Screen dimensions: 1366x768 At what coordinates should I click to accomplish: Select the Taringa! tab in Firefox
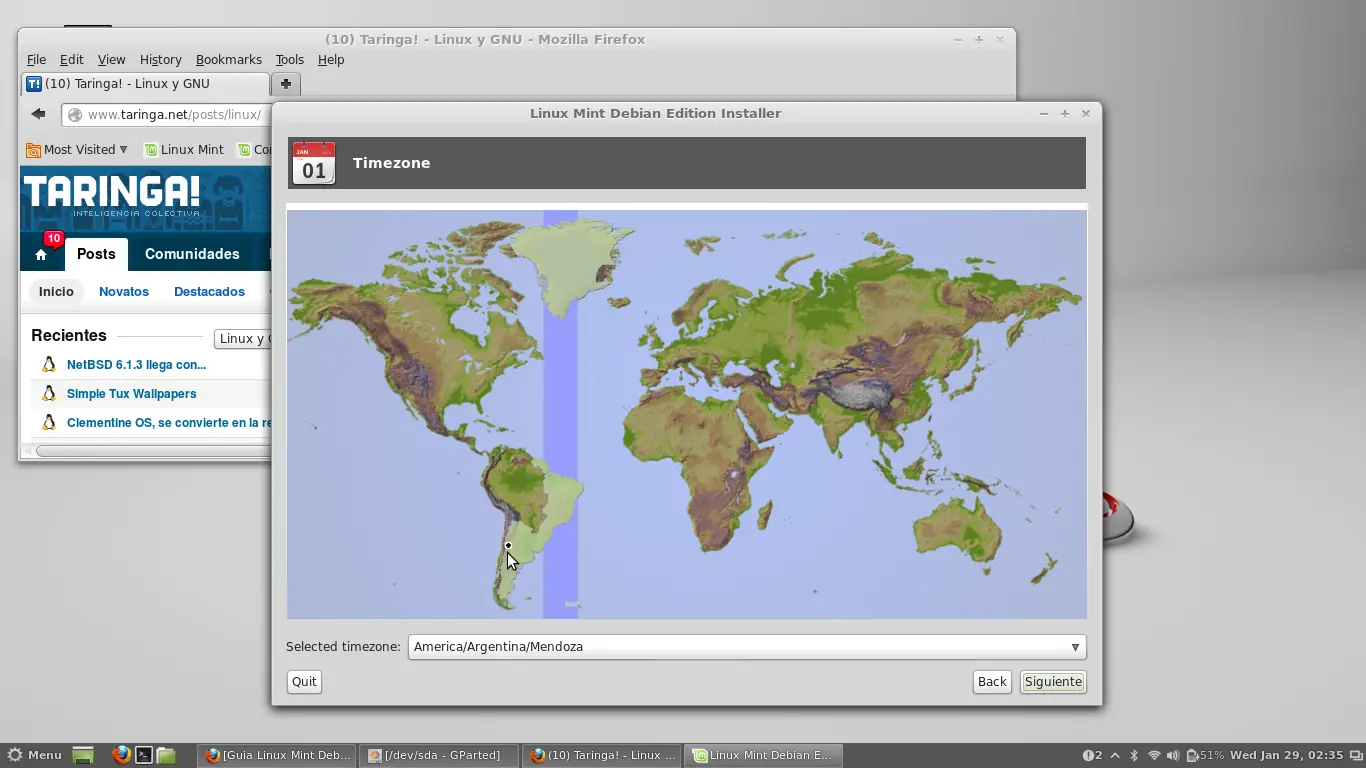(145, 84)
